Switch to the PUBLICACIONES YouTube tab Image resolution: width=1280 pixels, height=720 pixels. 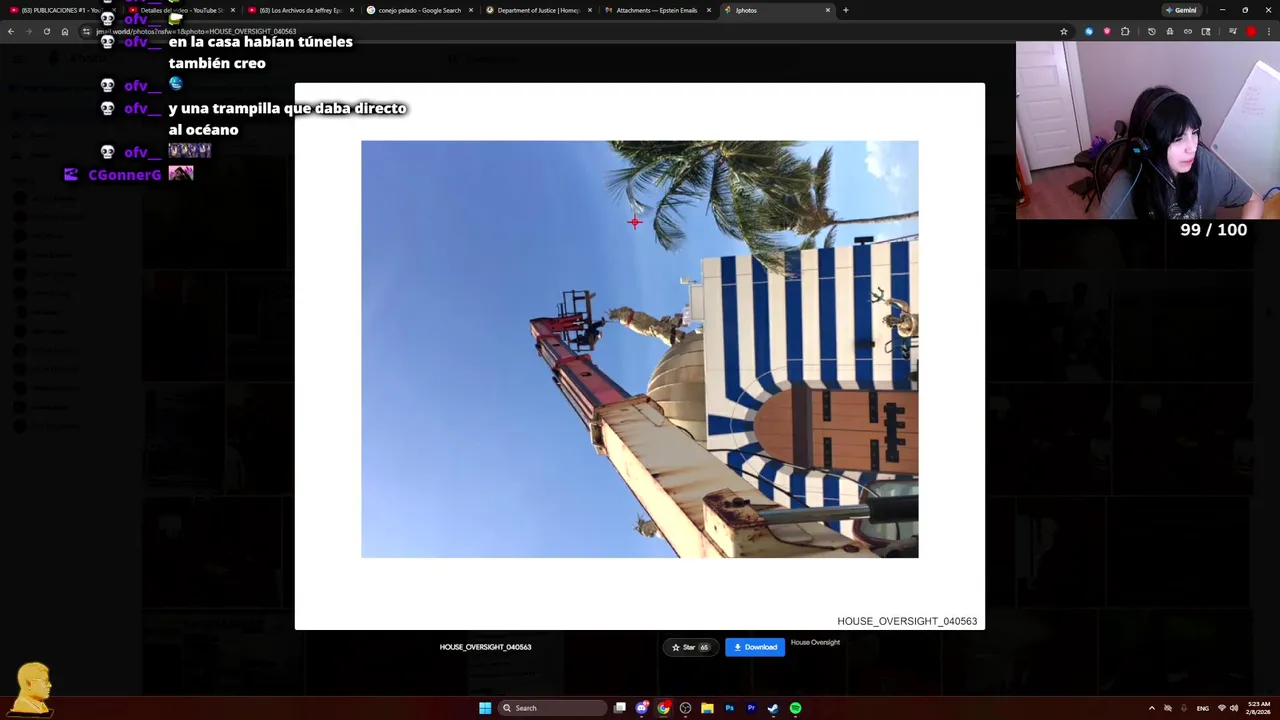click(60, 10)
